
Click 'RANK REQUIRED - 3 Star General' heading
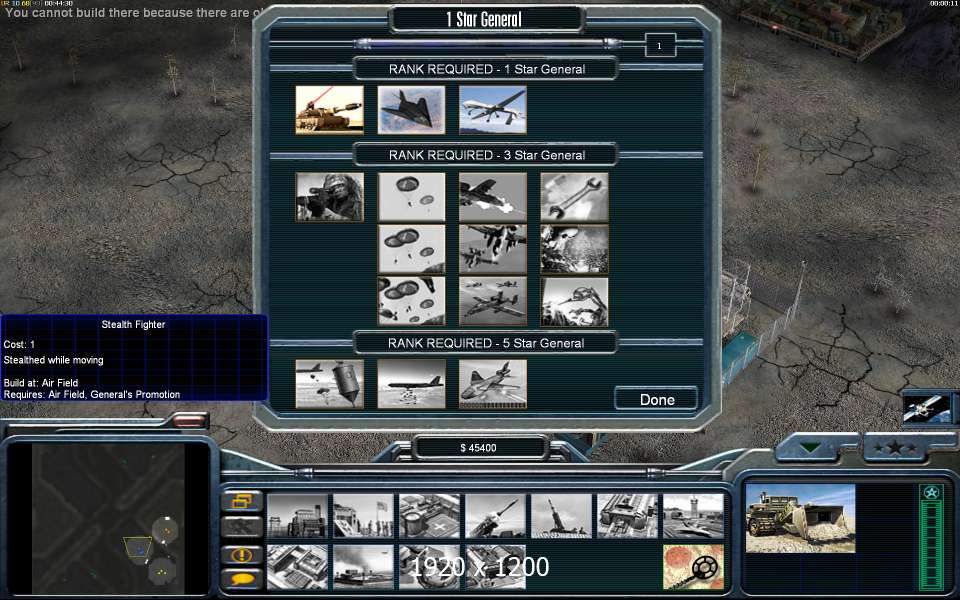[487, 155]
